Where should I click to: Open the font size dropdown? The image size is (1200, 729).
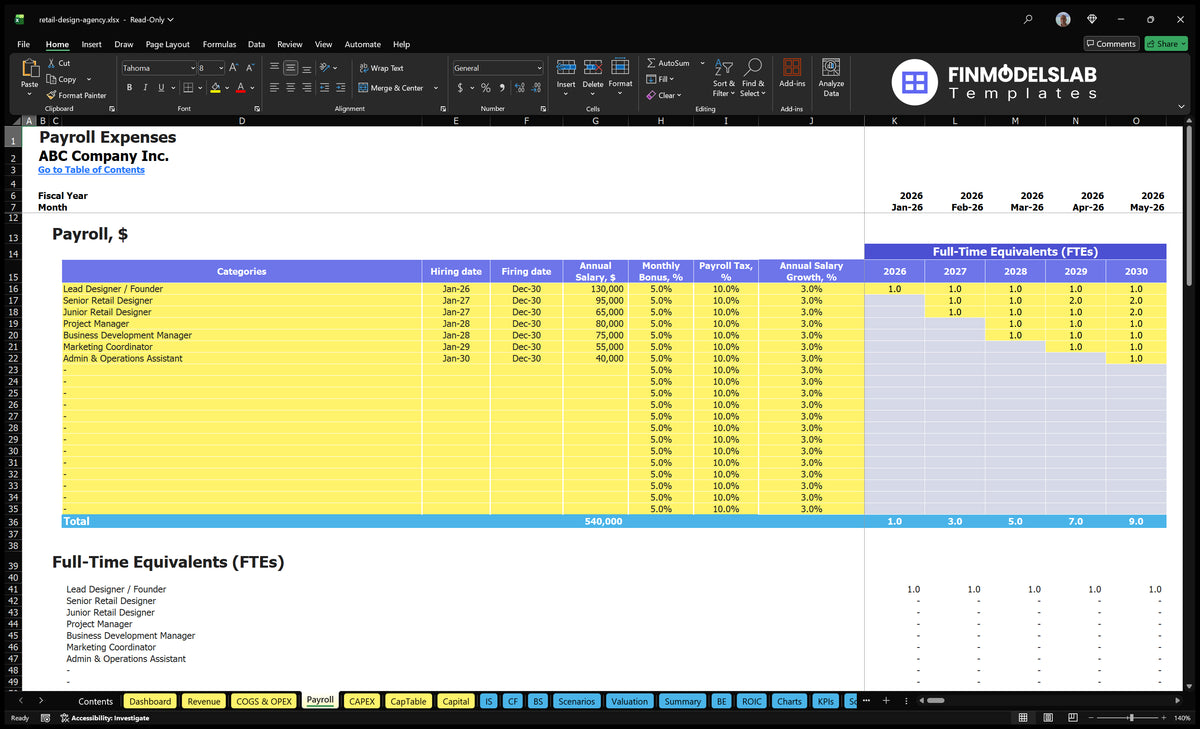tap(220, 68)
